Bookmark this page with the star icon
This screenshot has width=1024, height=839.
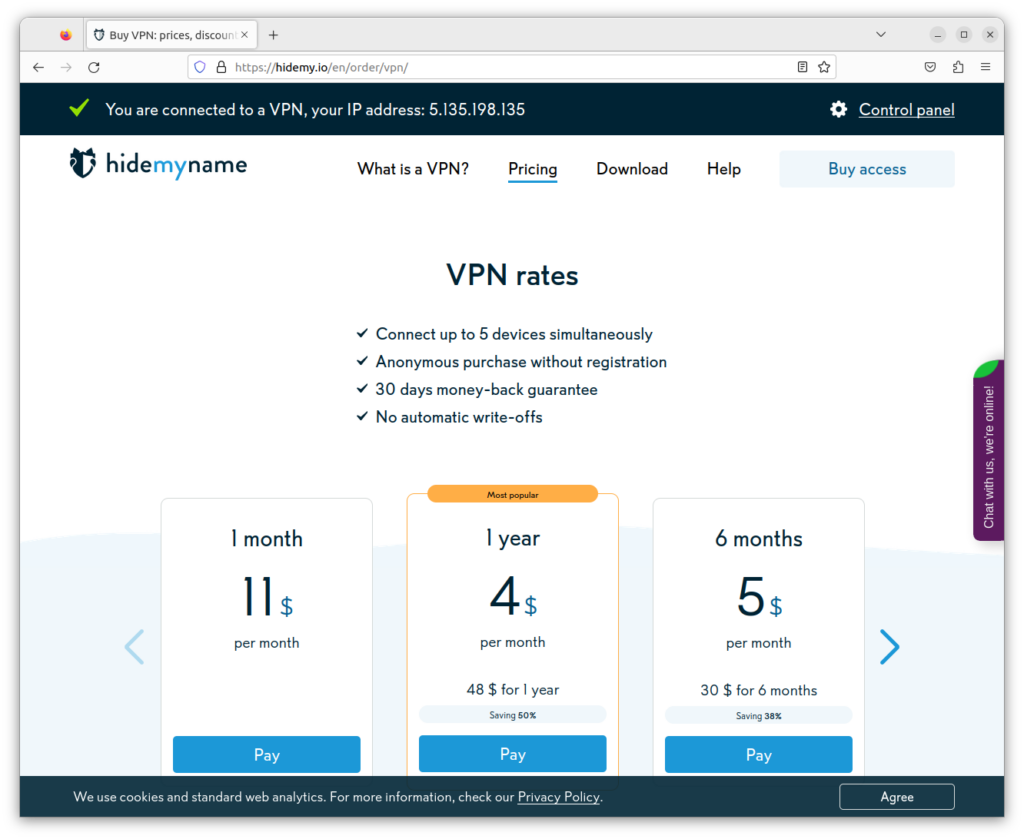click(x=824, y=67)
